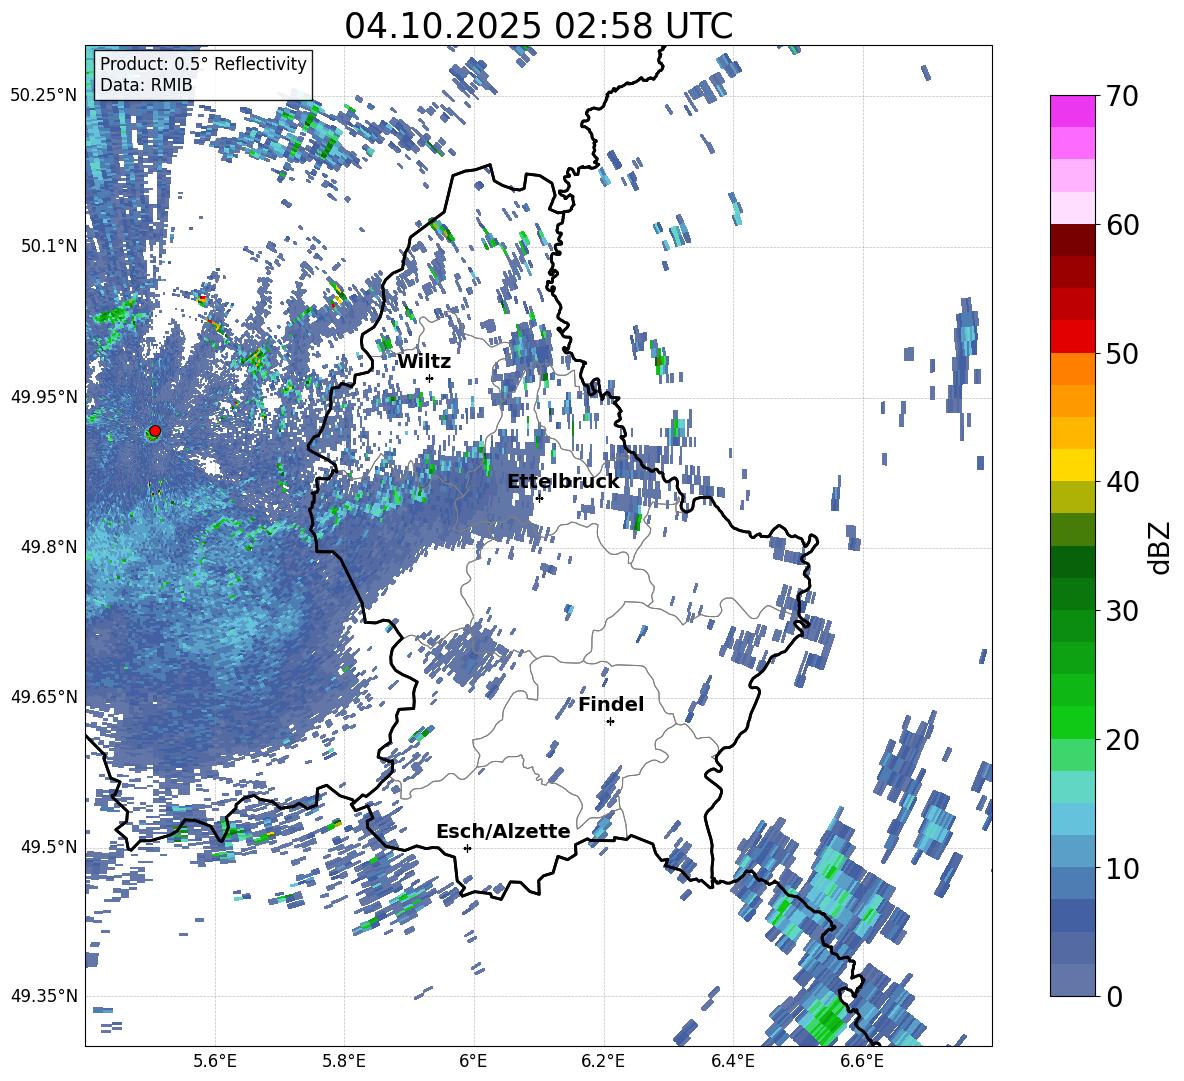This screenshot has width=1184, height=1081.
Task: Click the 70 colorbar tick label
Action: point(1122,97)
